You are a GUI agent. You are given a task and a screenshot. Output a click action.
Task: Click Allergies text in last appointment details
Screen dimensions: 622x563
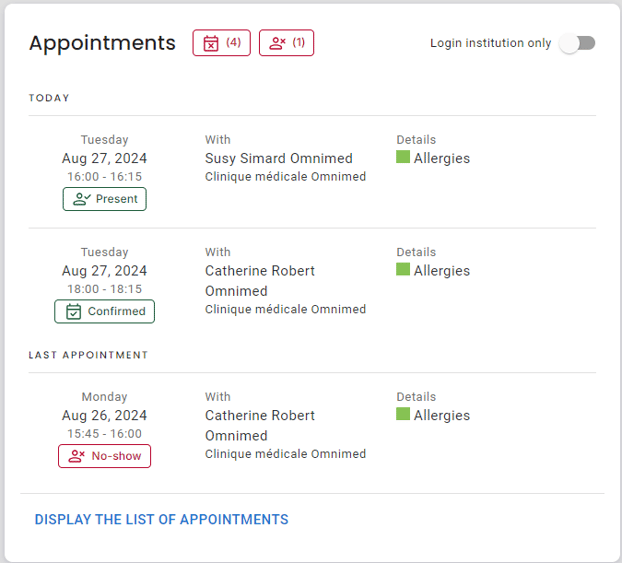442,415
